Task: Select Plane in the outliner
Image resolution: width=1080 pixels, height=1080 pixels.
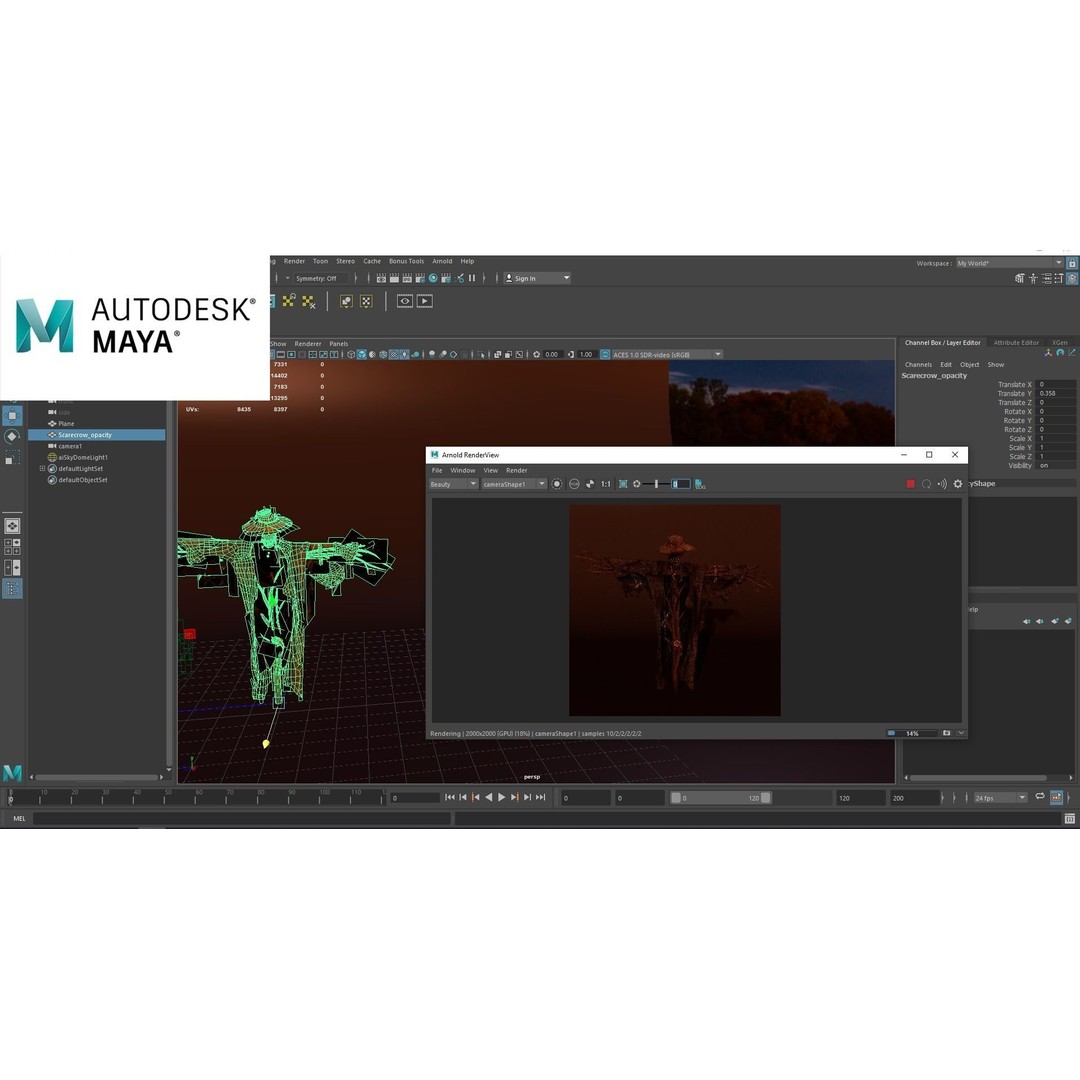Action: point(96,424)
